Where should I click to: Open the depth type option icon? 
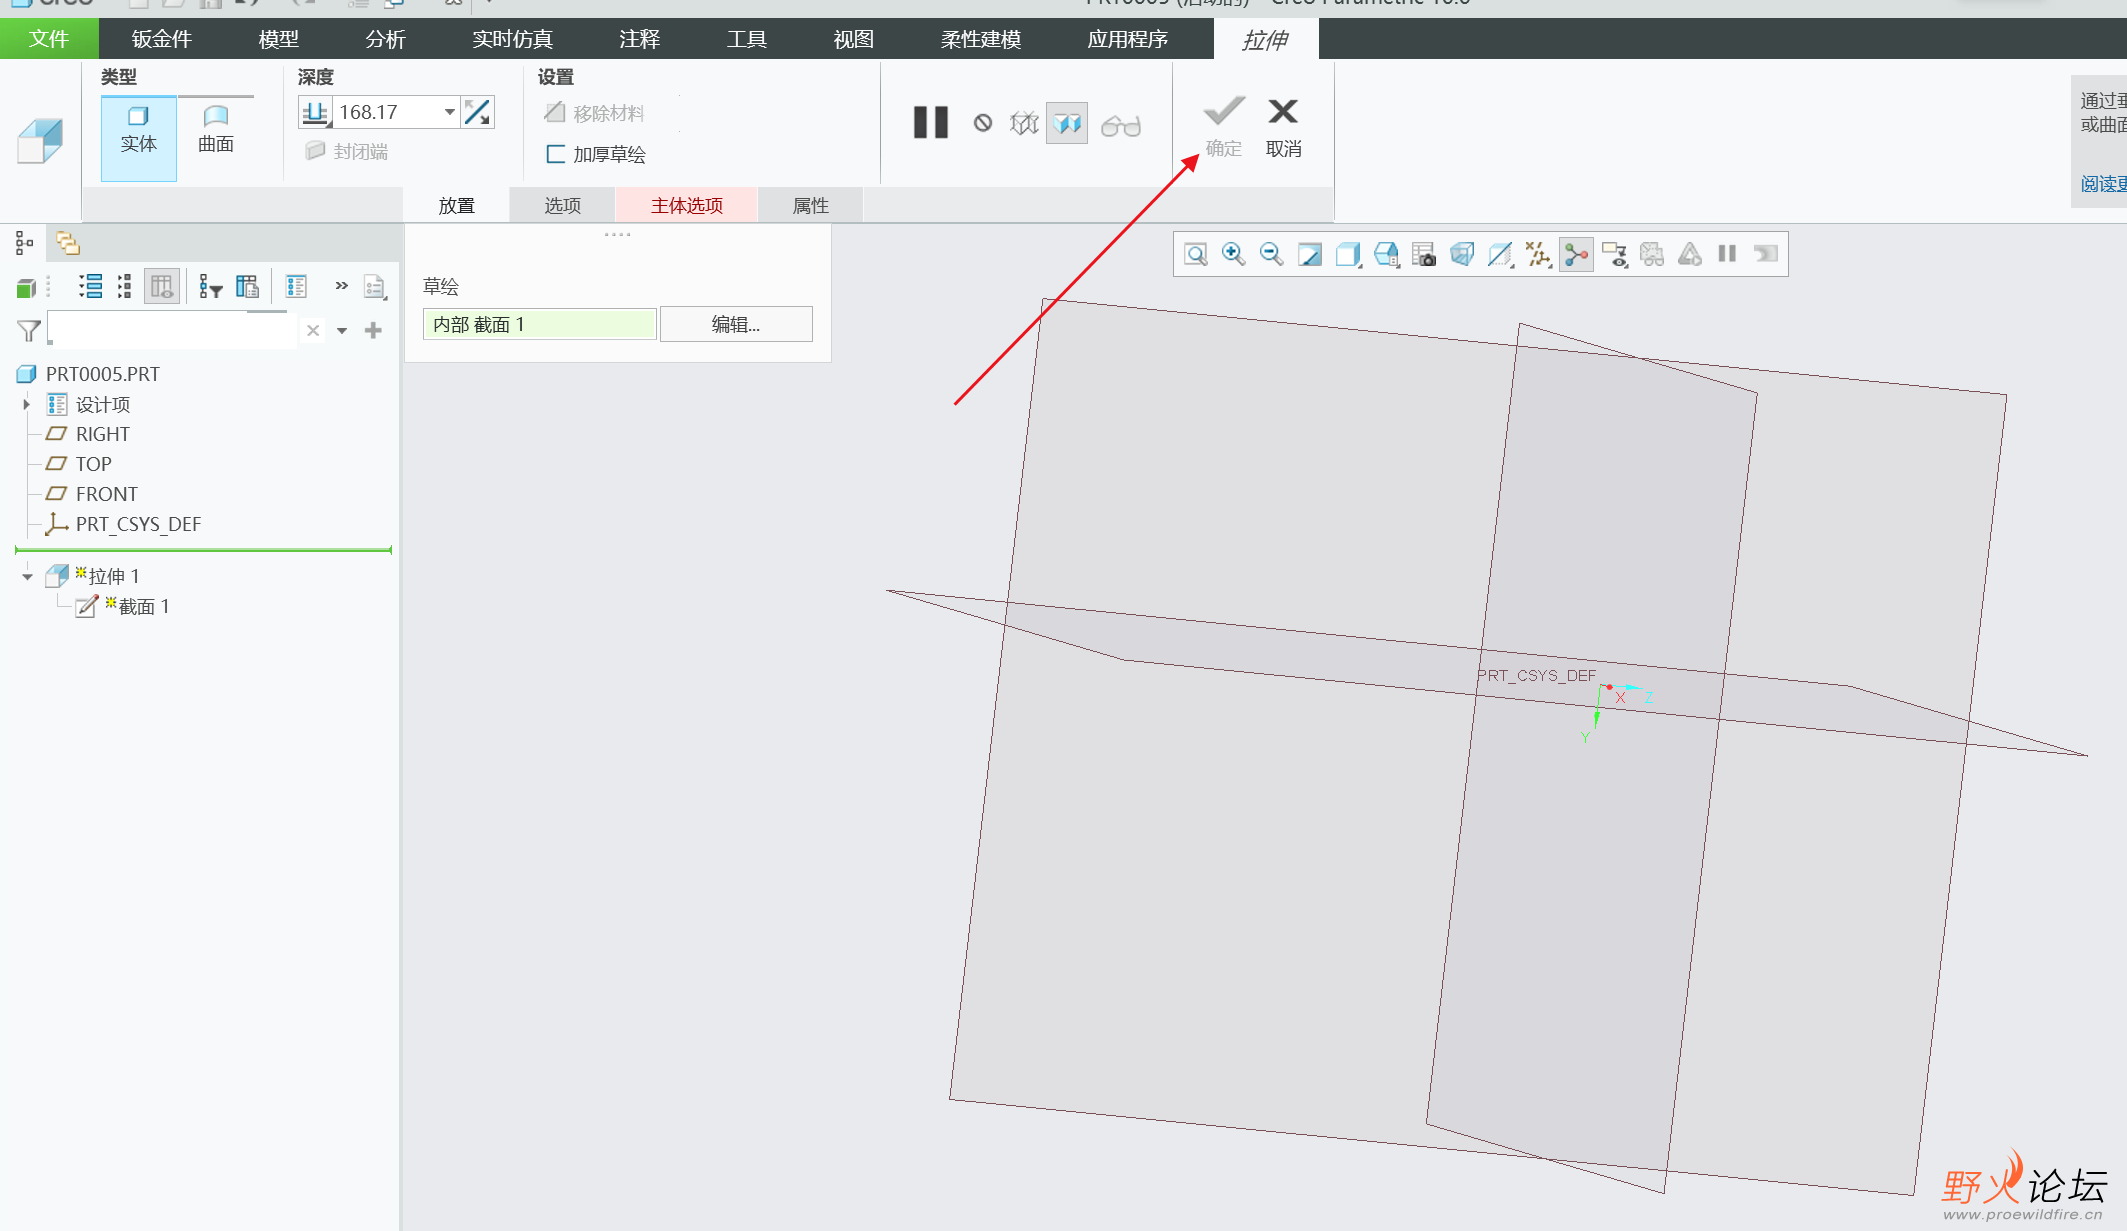coord(315,112)
